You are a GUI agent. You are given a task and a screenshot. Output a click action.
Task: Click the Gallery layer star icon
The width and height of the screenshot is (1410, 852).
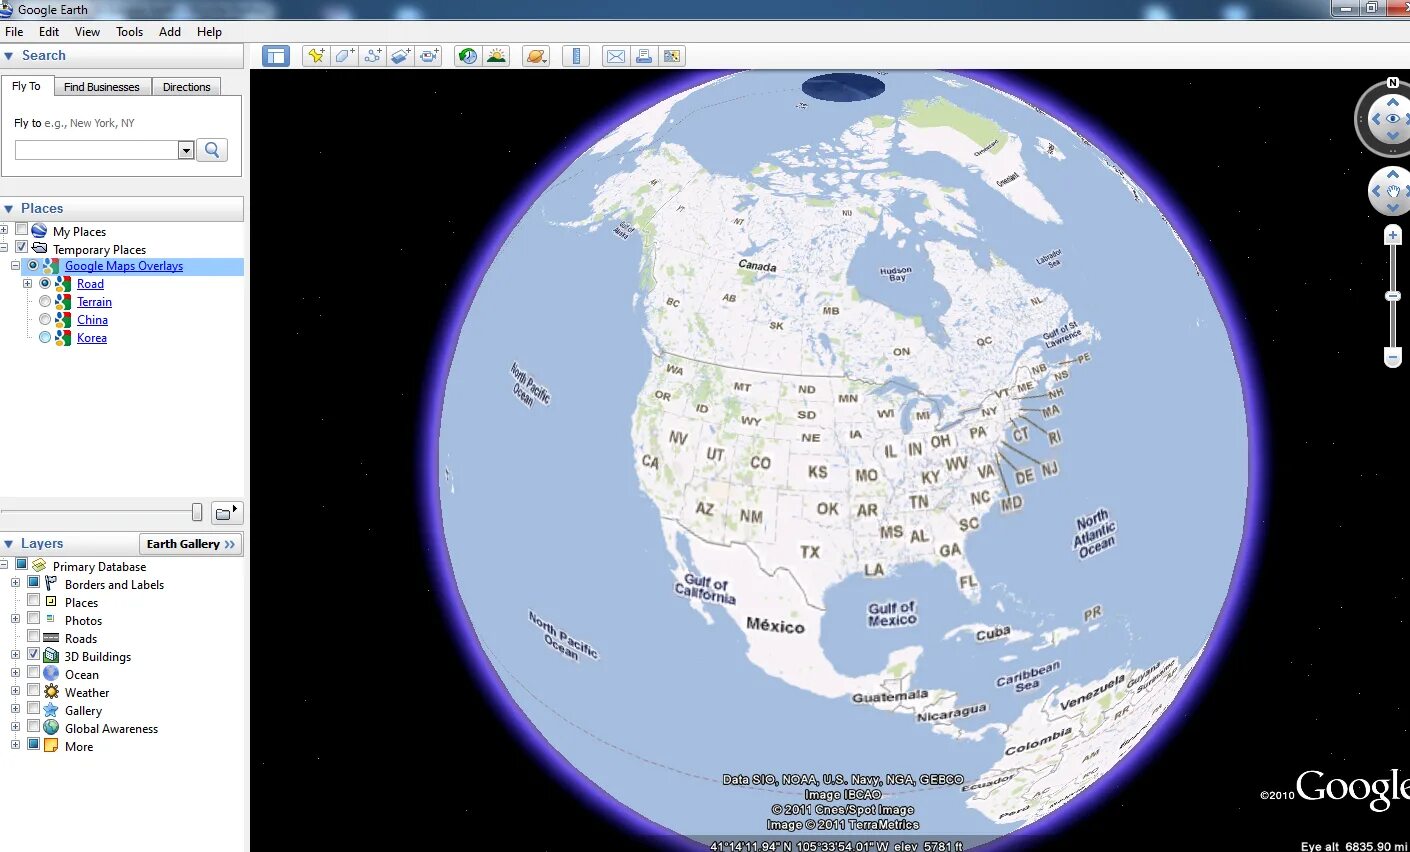pos(51,710)
